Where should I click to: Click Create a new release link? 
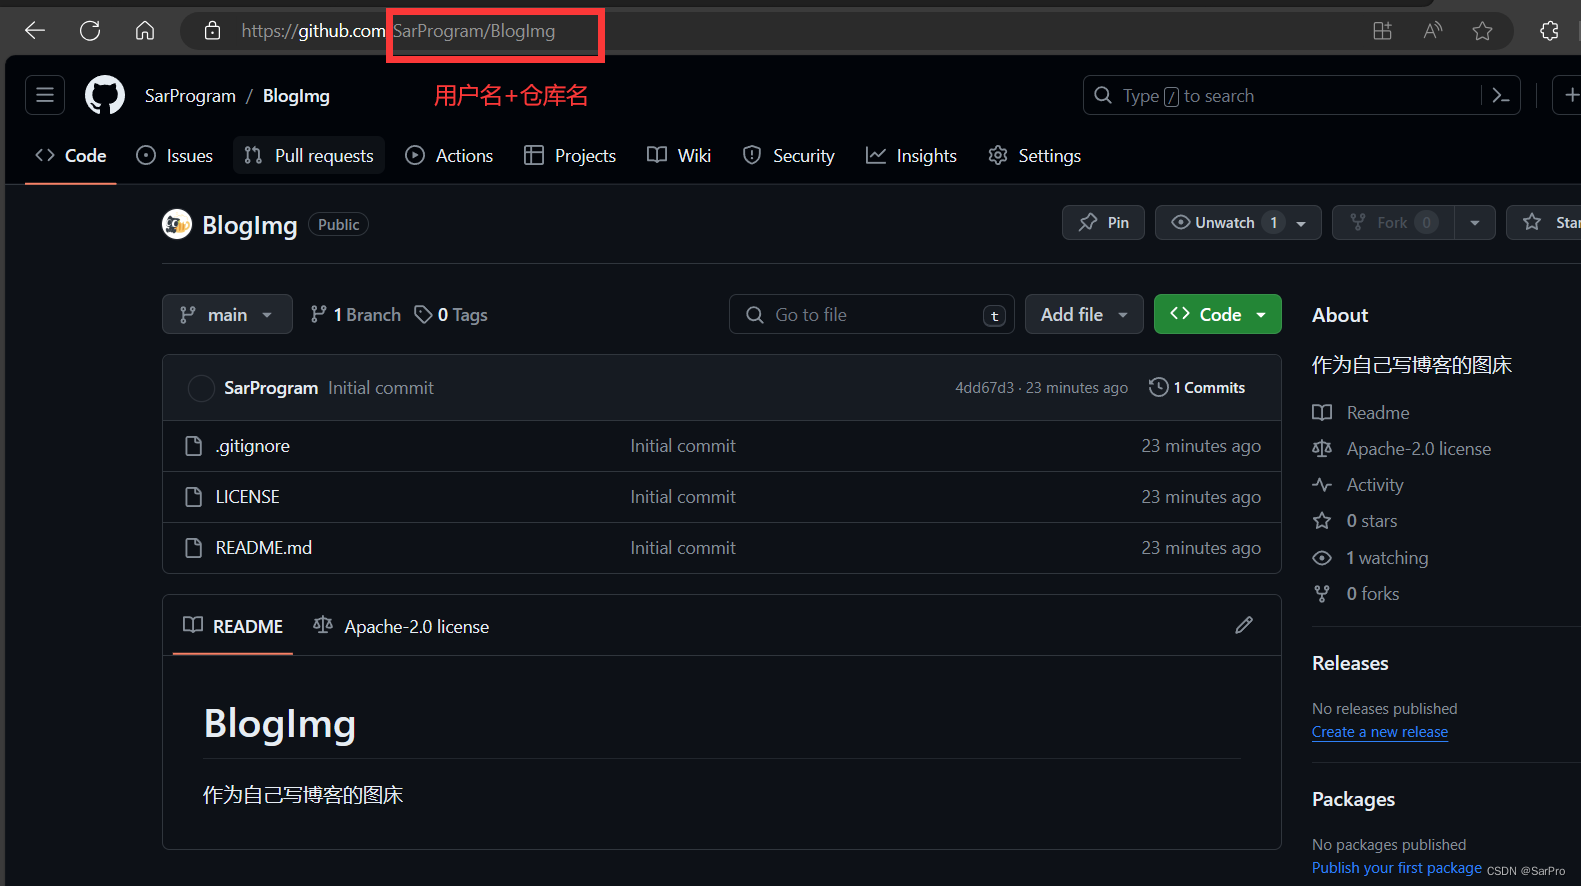(x=1380, y=732)
